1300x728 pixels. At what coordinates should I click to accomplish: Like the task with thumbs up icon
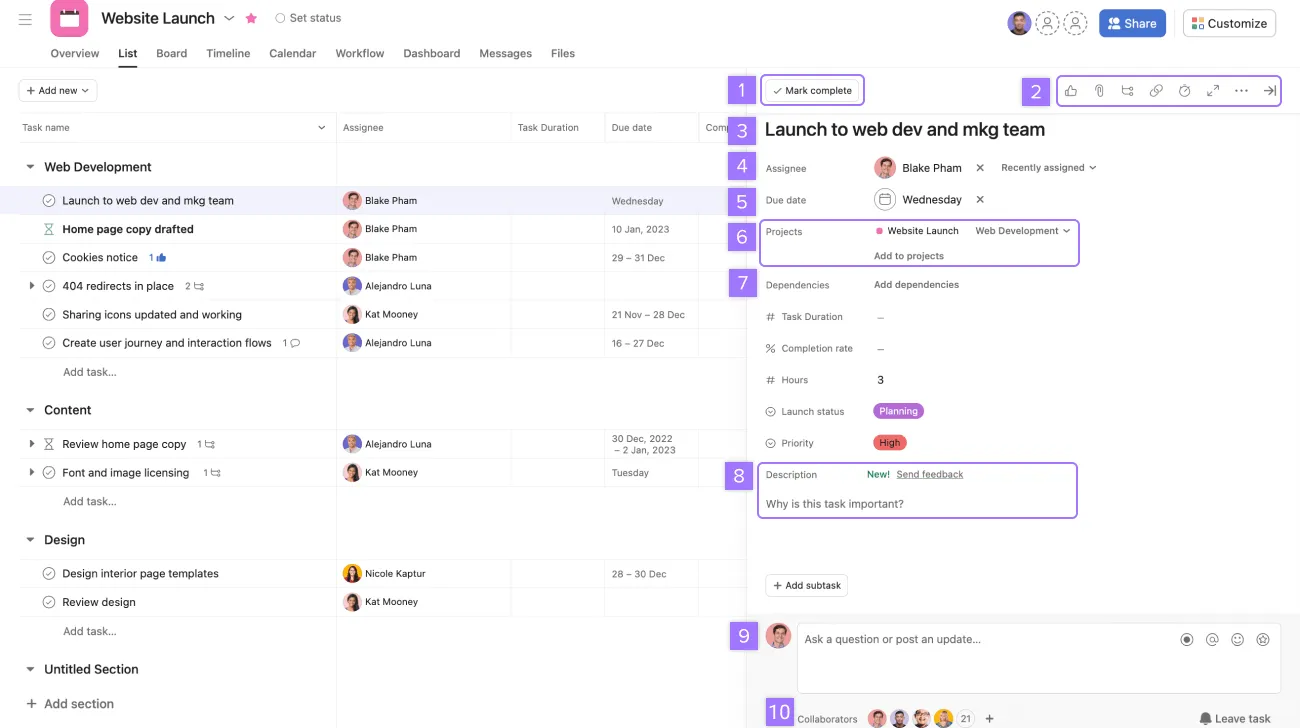(x=1071, y=91)
